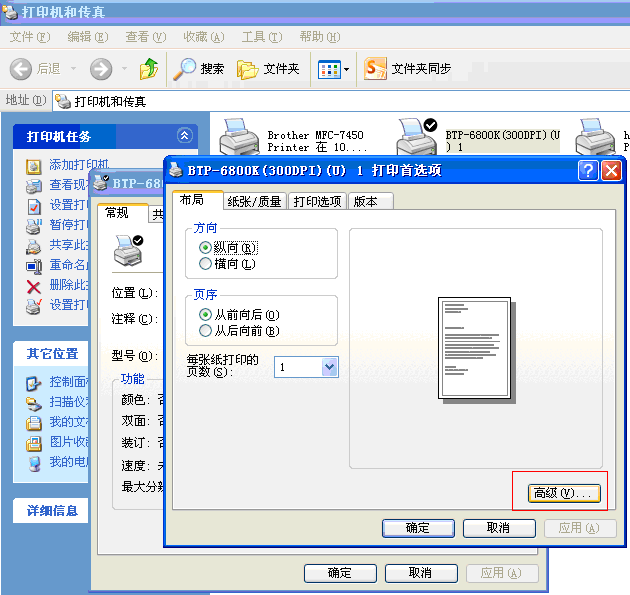Click 取消 in print preferences dialog
The image size is (630, 595).
(499, 528)
